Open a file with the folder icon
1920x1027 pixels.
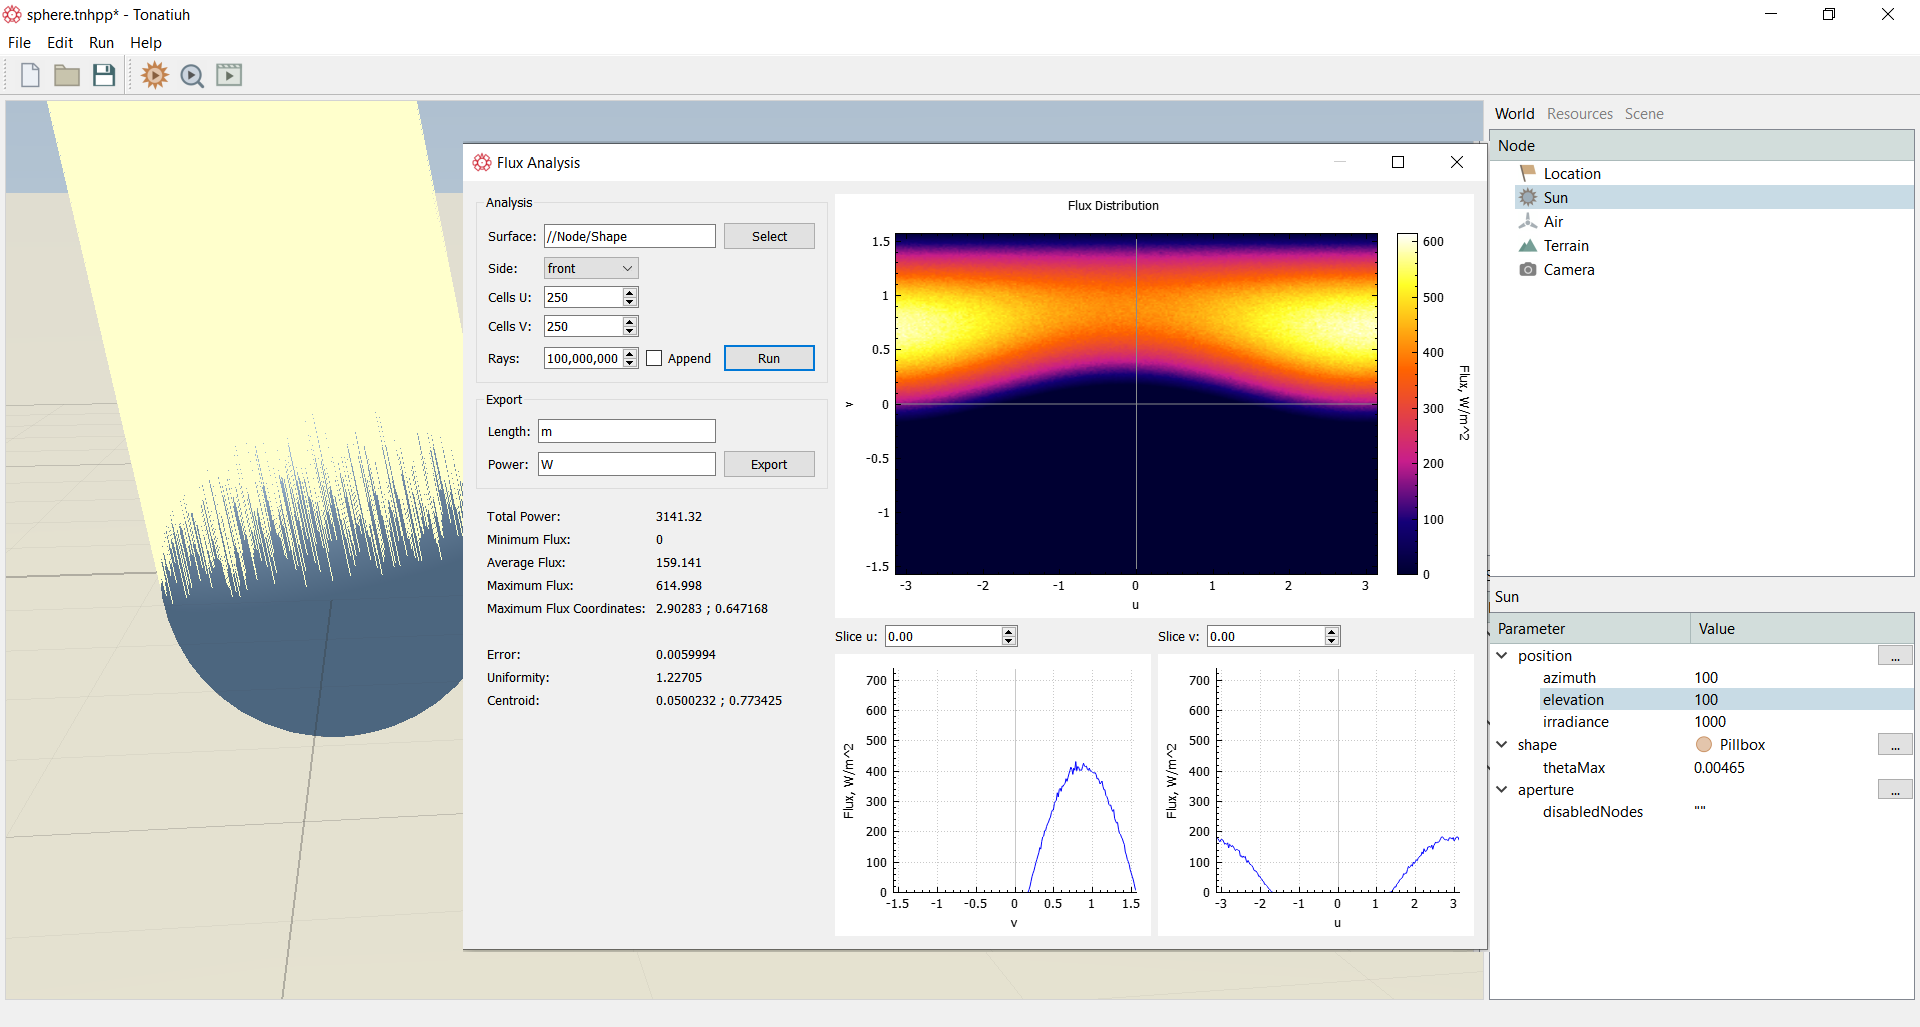67,75
